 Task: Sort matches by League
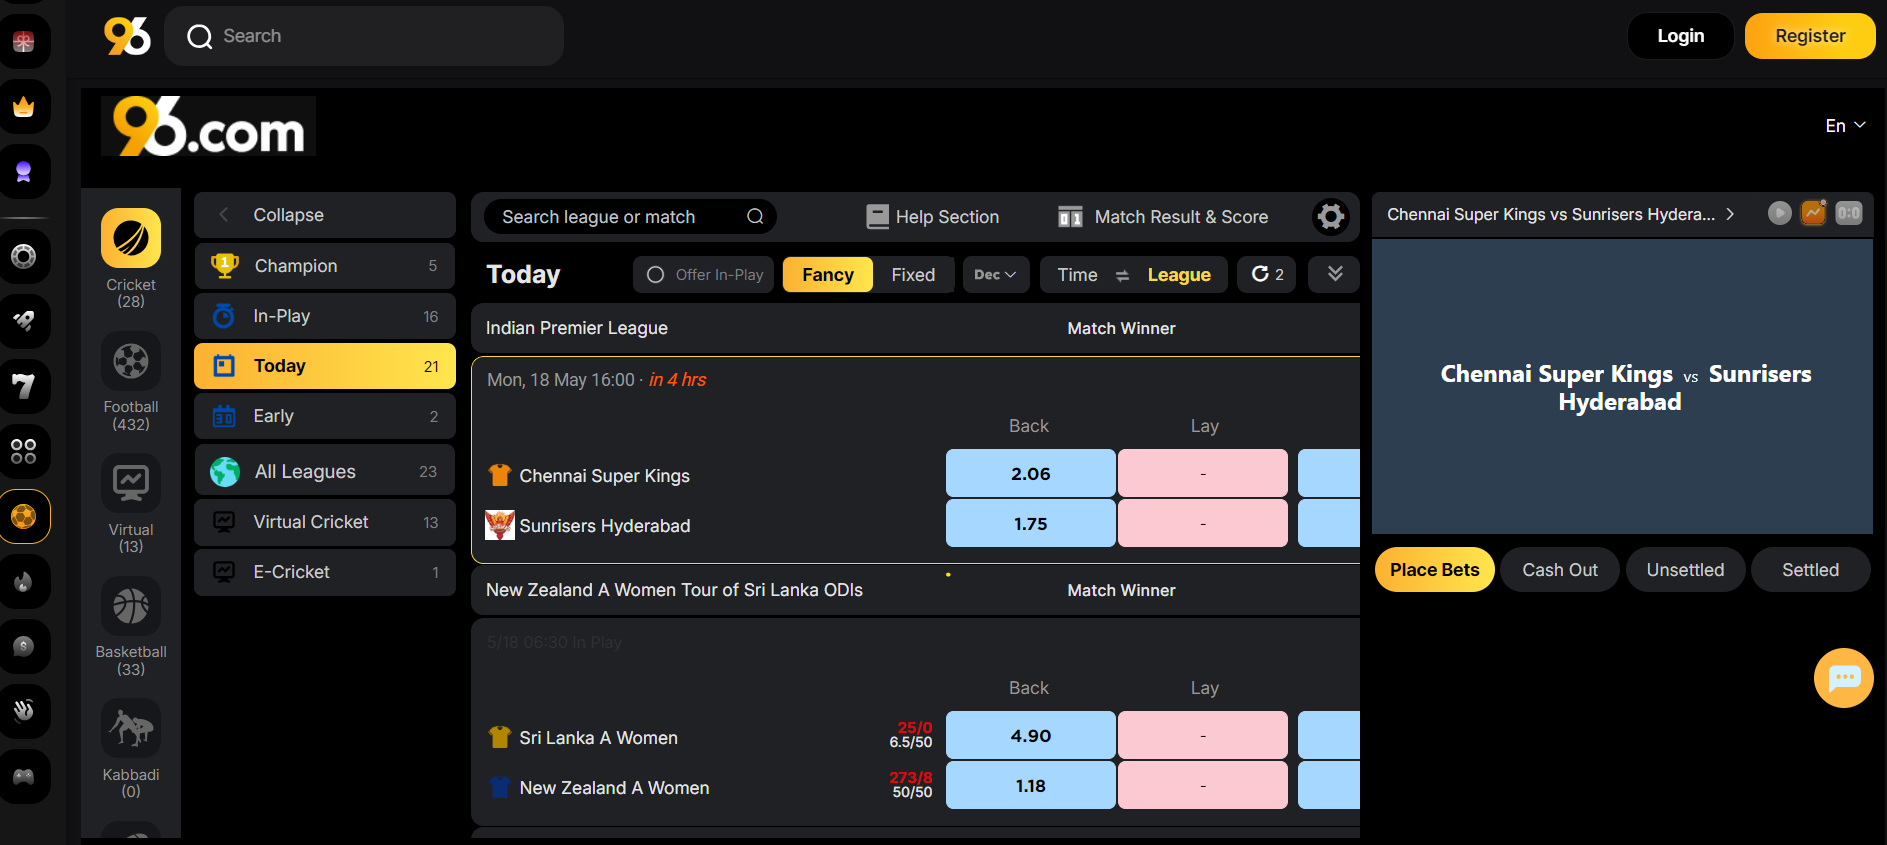point(1179,275)
